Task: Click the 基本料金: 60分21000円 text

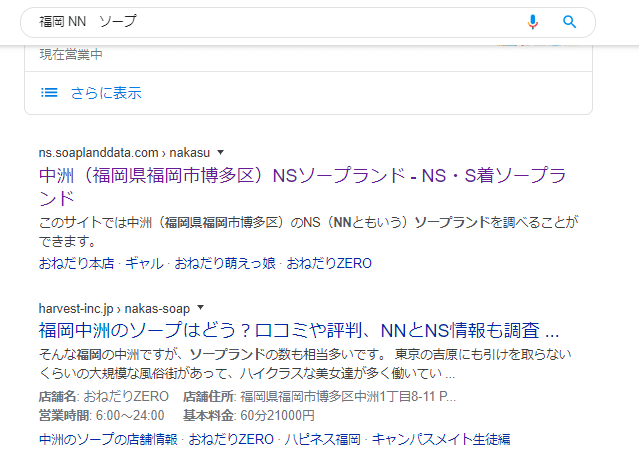Action: coord(249,416)
